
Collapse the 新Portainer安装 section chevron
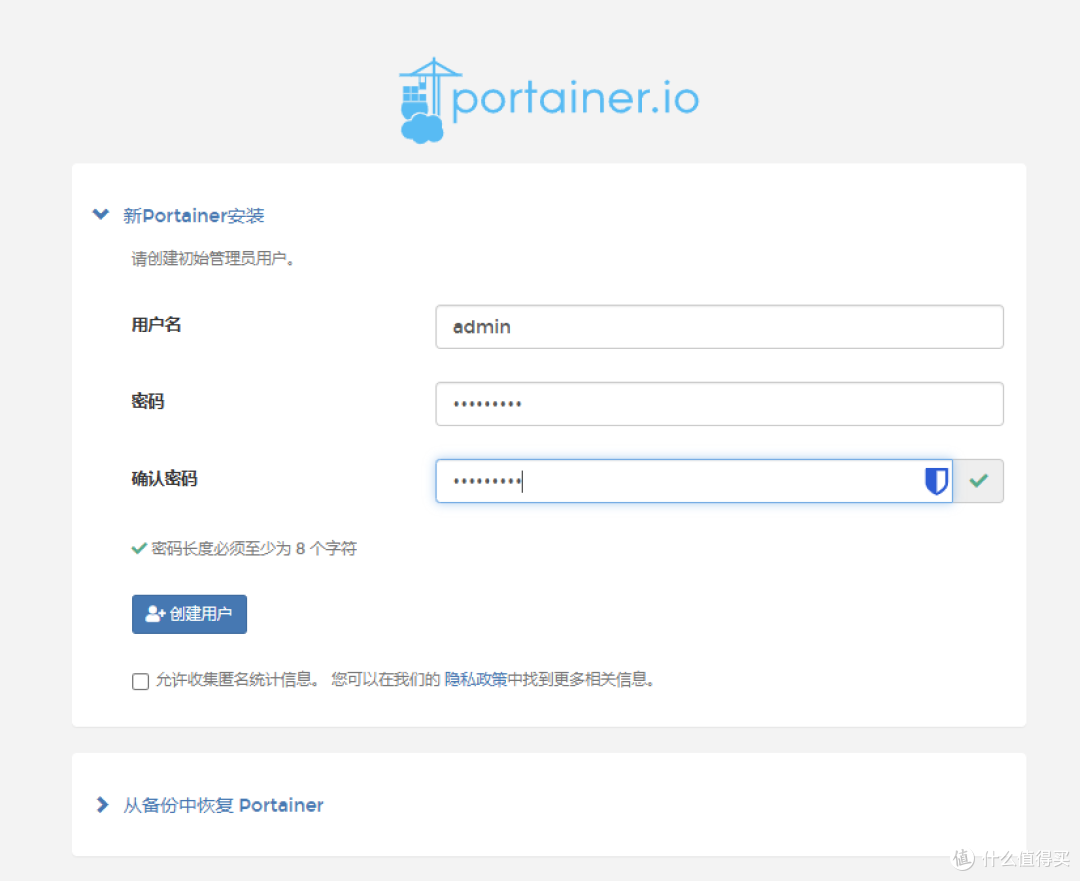[x=101, y=215]
